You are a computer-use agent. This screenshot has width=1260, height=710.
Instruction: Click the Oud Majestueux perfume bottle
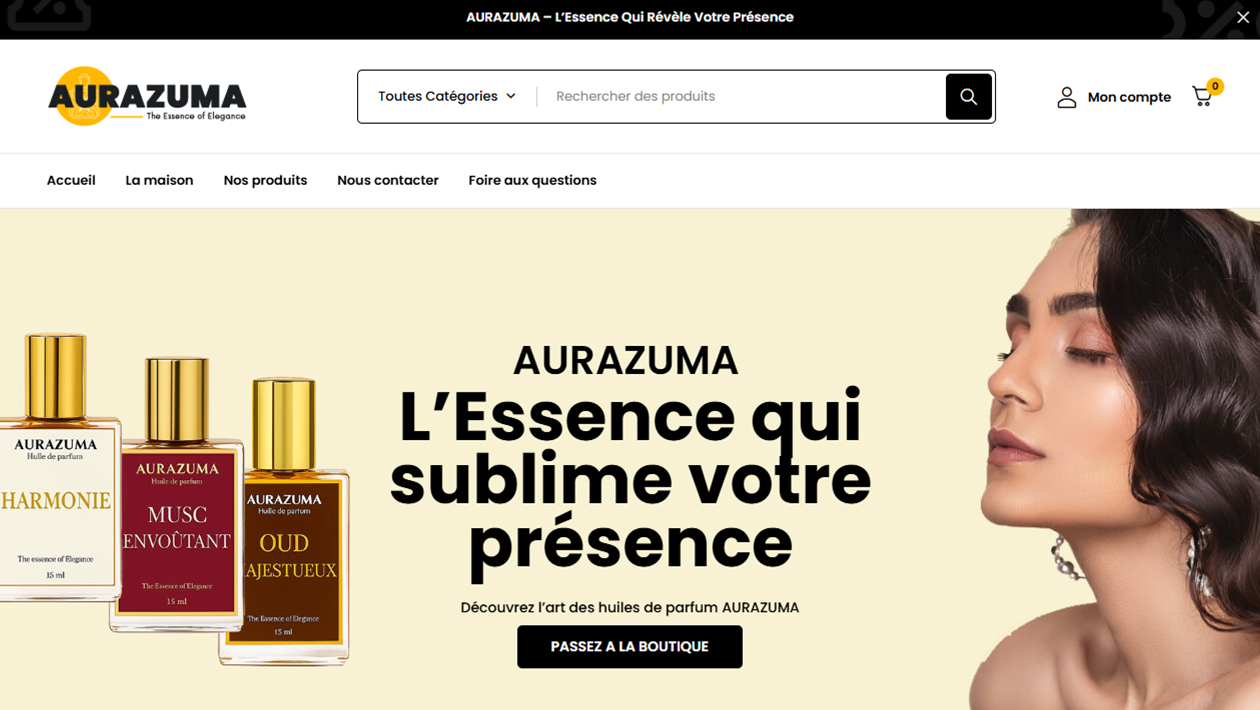click(x=285, y=521)
